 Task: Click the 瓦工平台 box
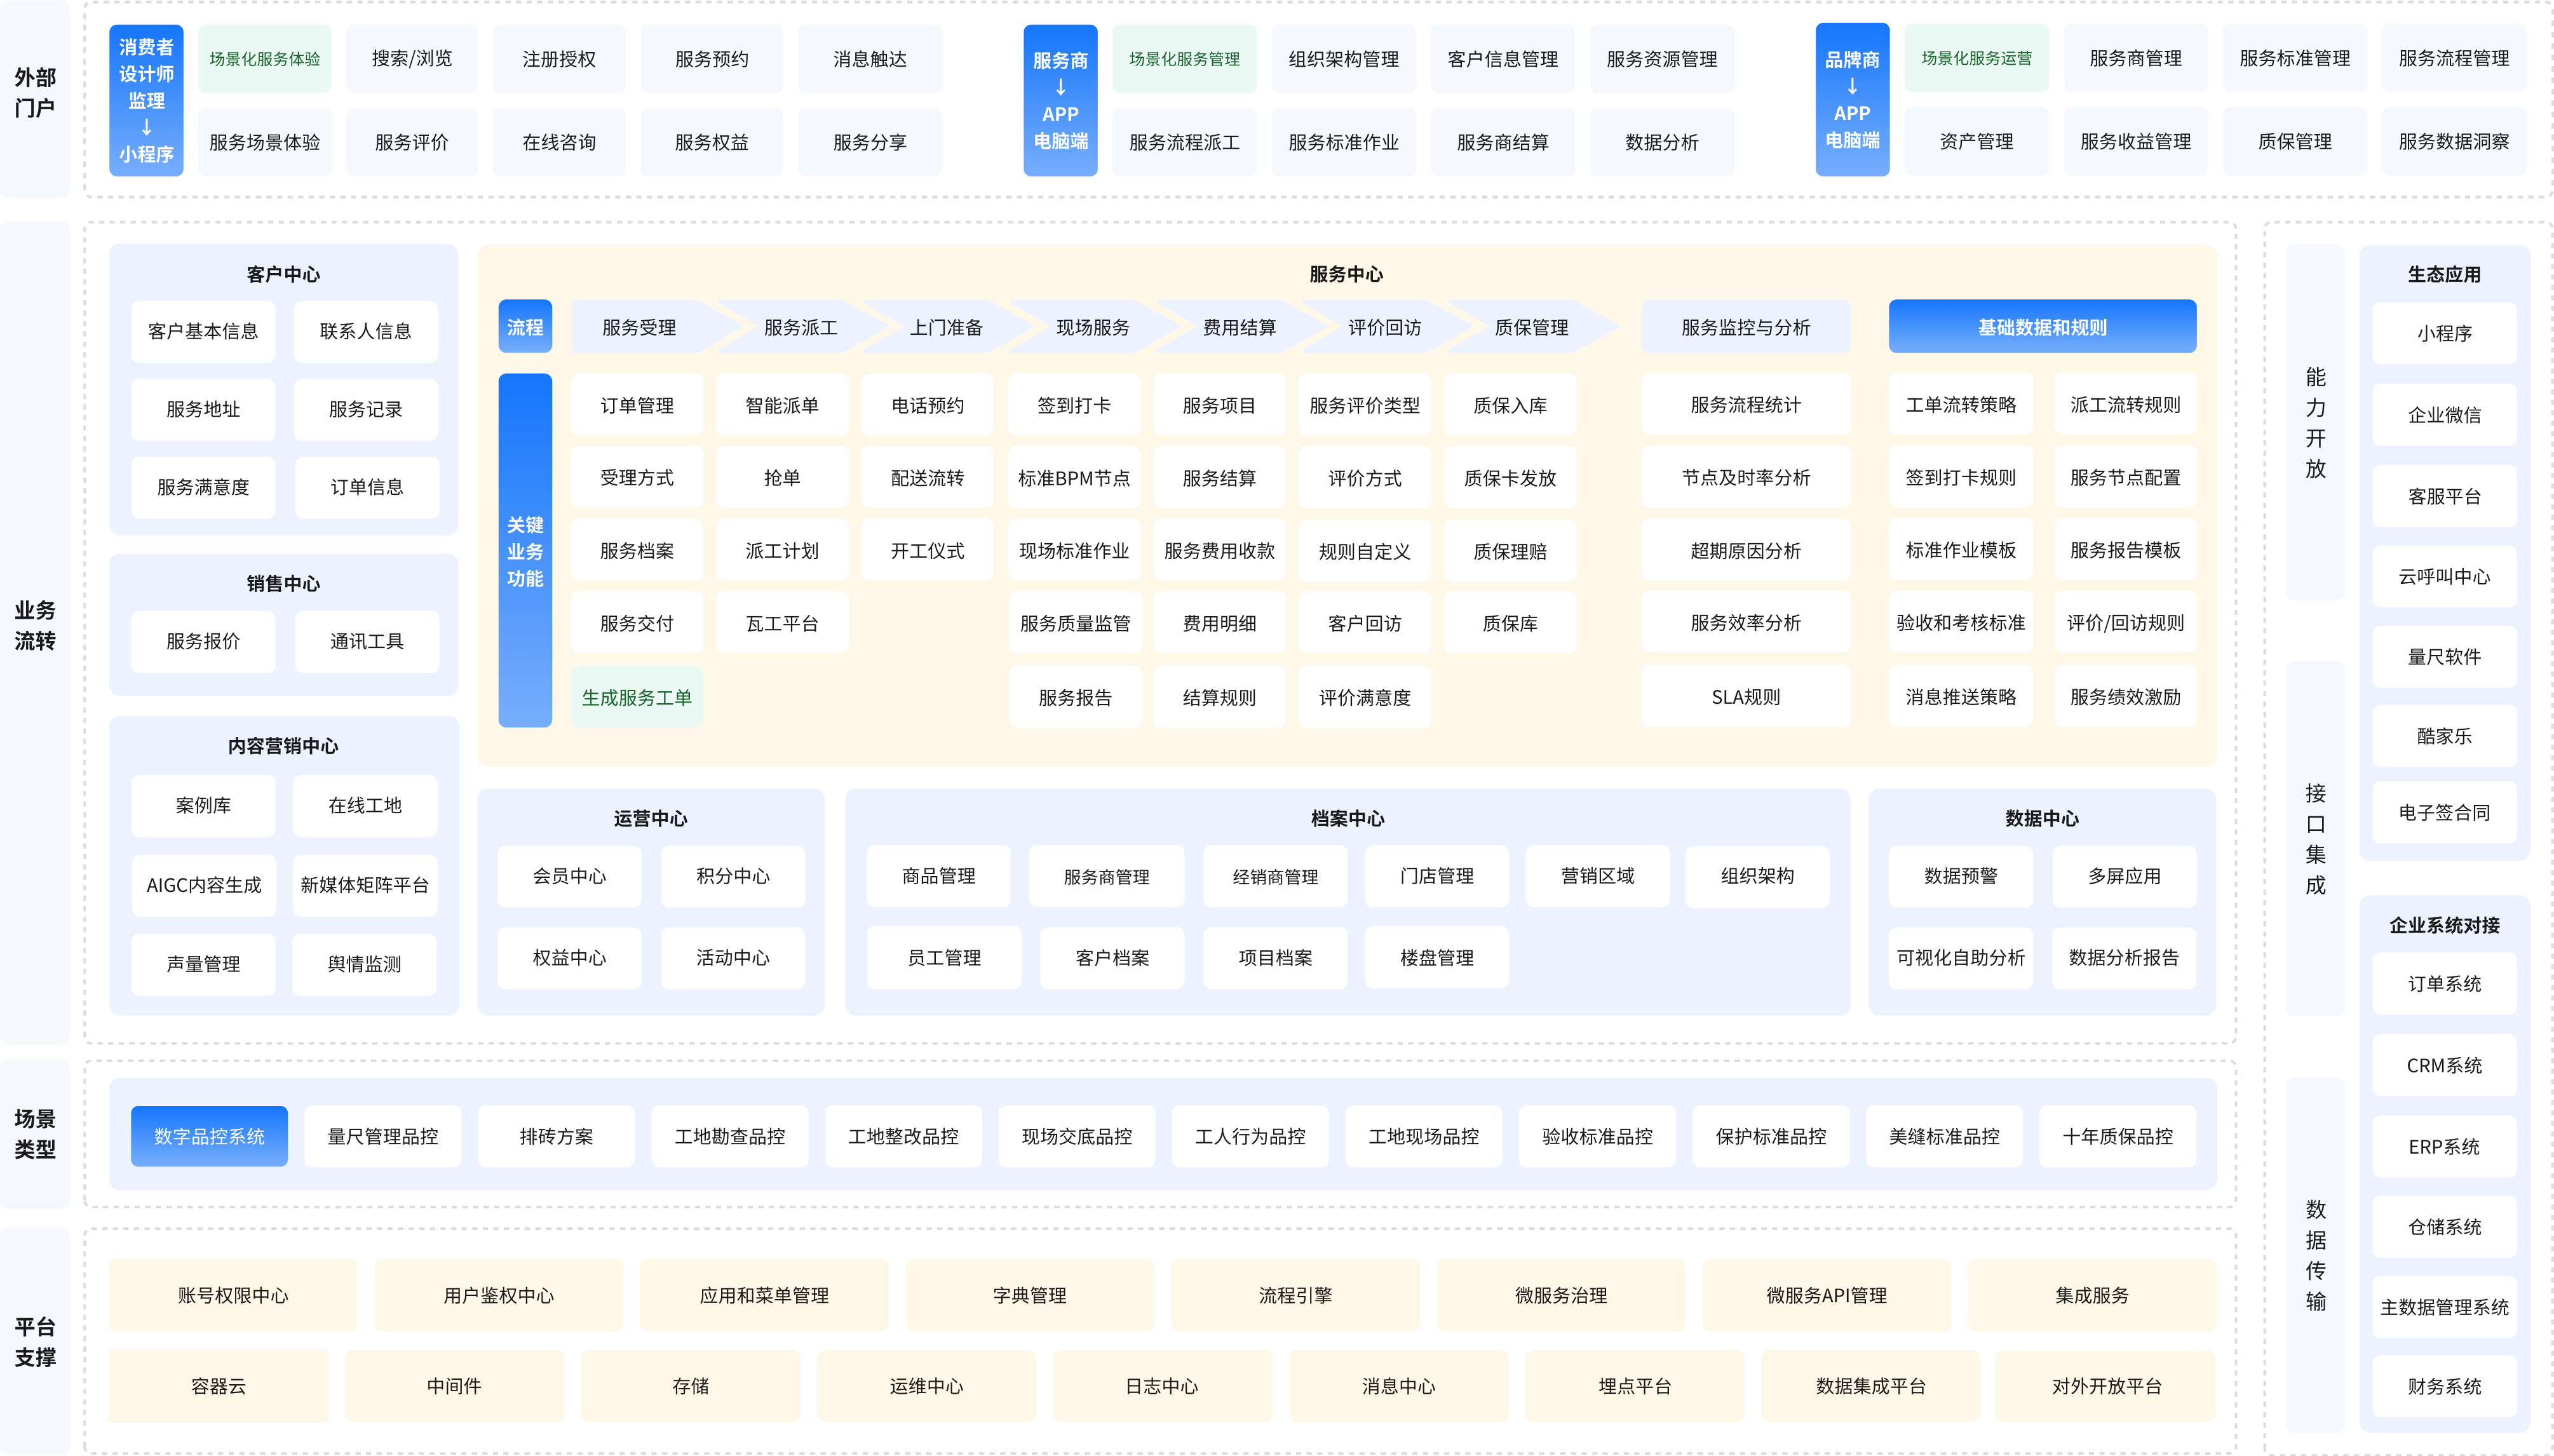pyautogui.click(x=782, y=623)
